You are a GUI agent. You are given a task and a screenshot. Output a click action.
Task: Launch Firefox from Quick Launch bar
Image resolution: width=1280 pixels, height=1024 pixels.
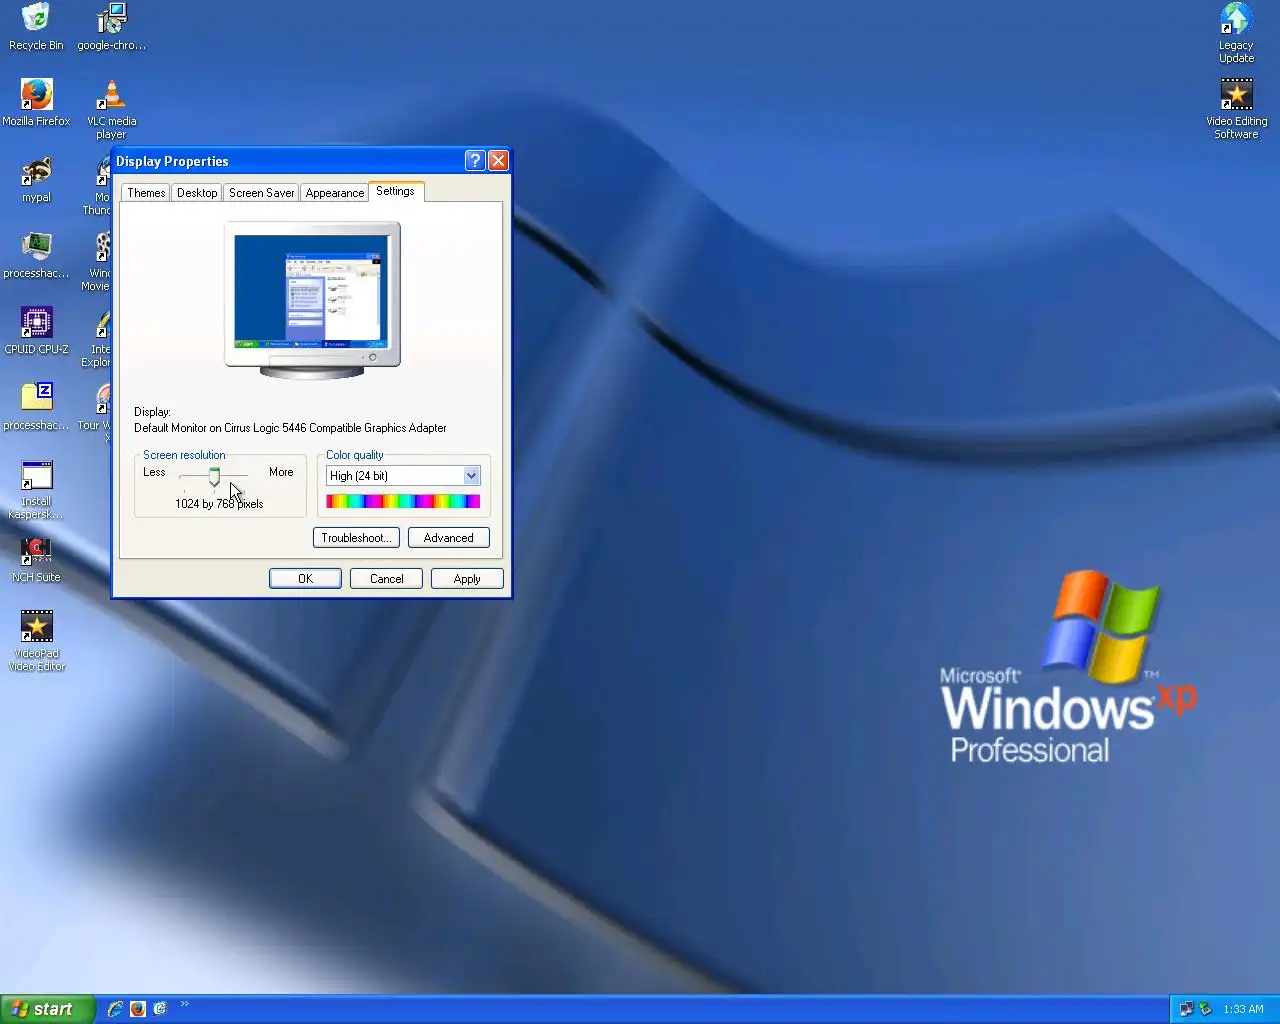pyautogui.click(x=138, y=1009)
